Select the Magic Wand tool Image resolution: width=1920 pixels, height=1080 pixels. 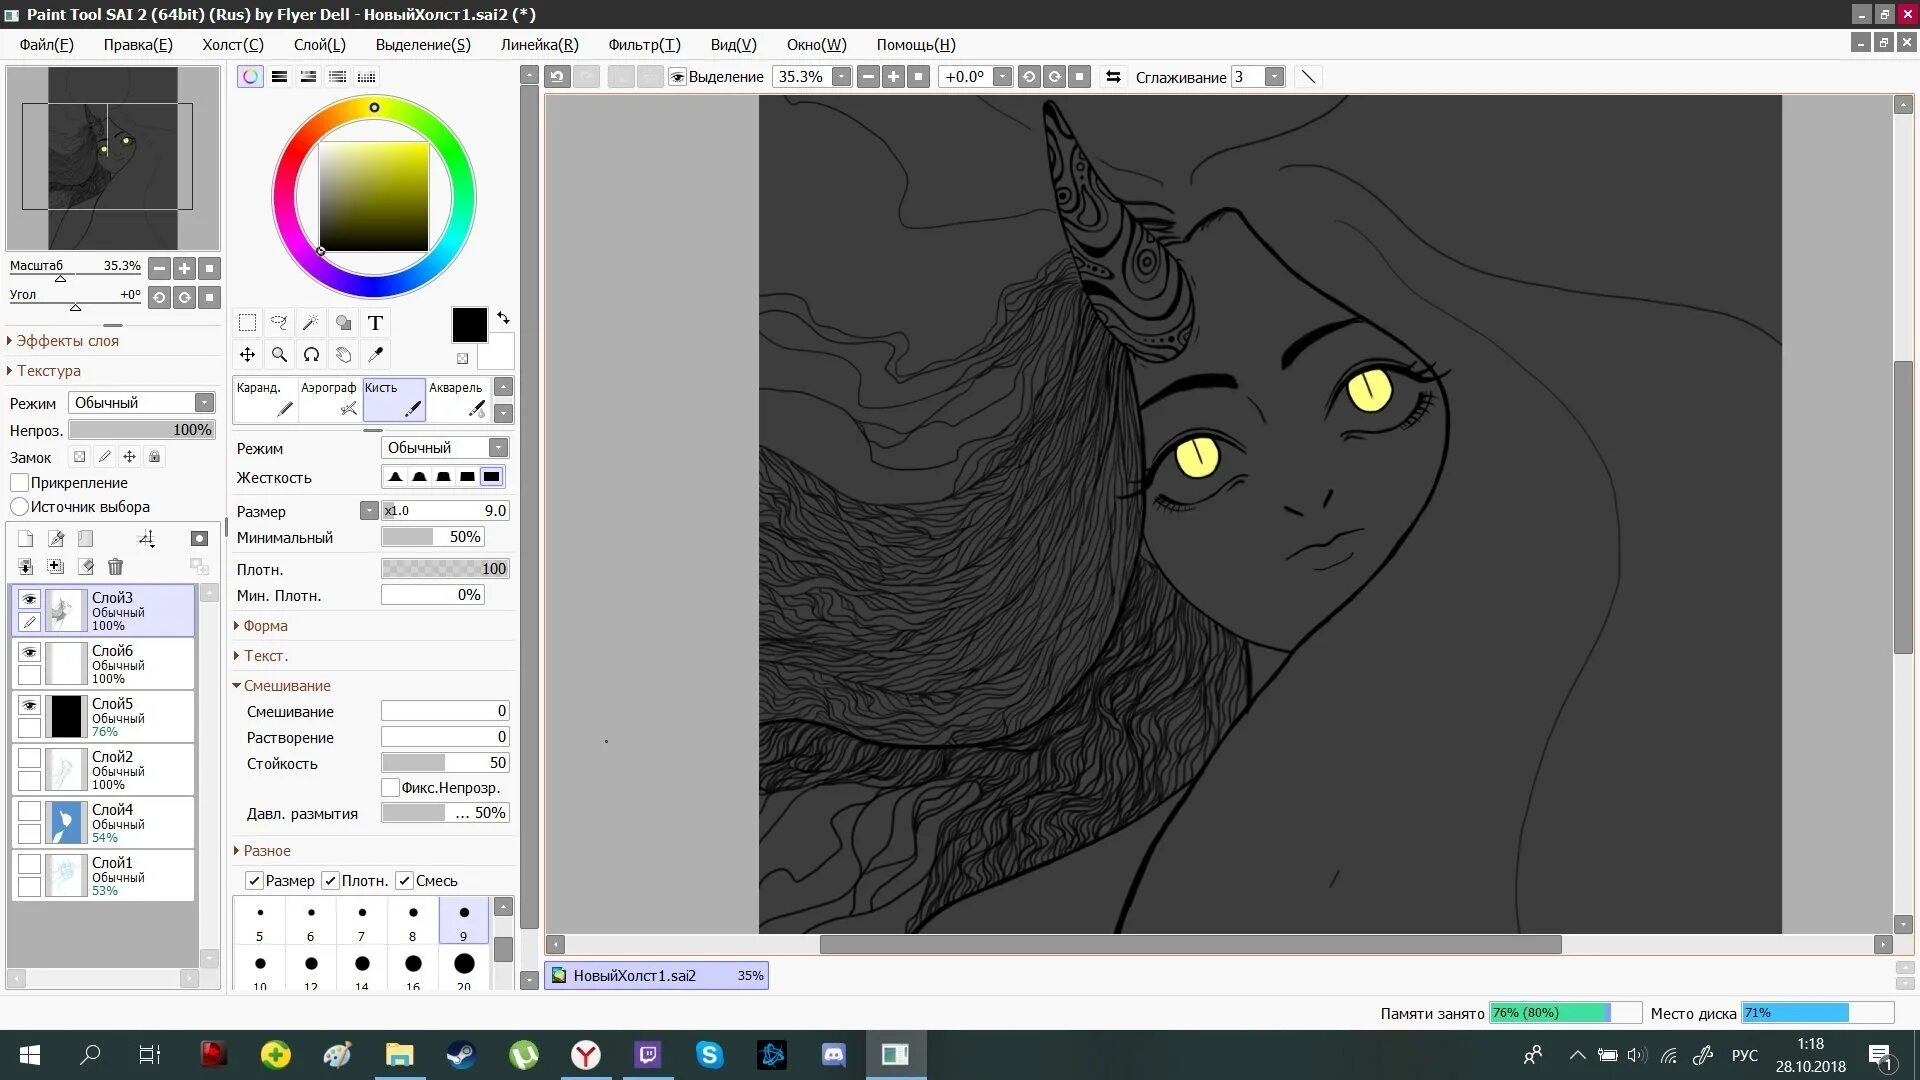[311, 322]
